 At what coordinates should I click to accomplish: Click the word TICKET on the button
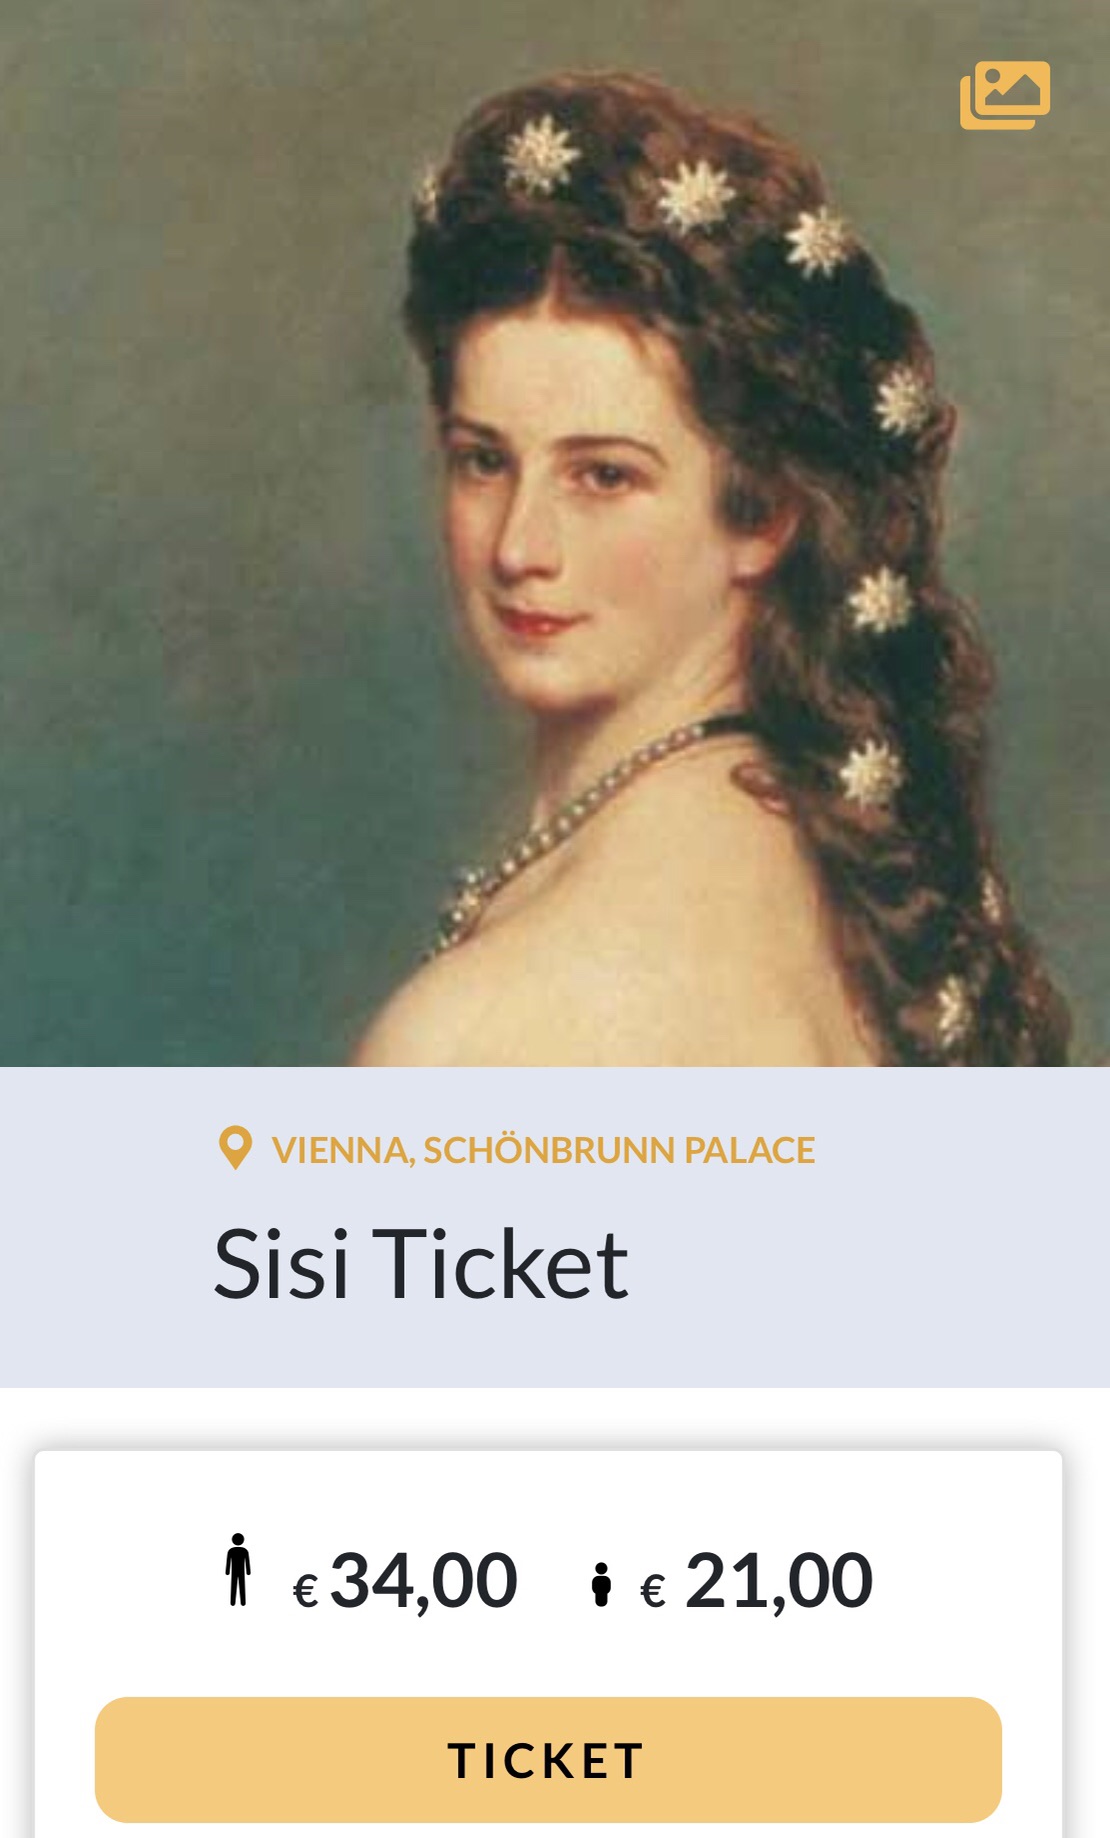(x=546, y=1761)
